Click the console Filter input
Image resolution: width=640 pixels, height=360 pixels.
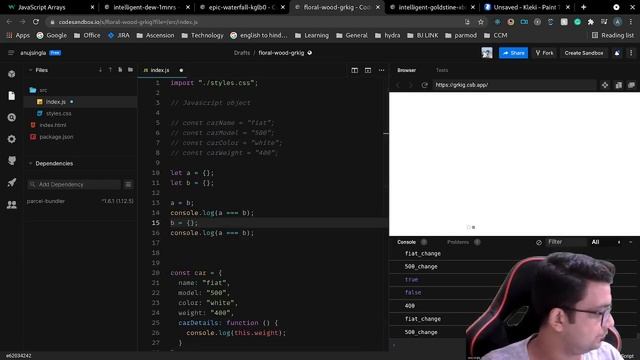click(x=566, y=242)
